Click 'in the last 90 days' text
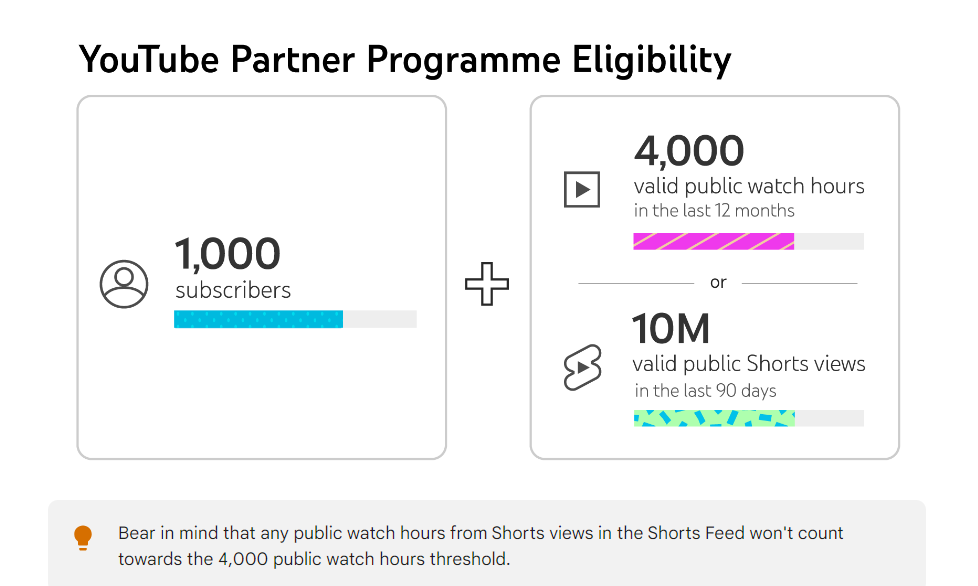 tap(705, 391)
